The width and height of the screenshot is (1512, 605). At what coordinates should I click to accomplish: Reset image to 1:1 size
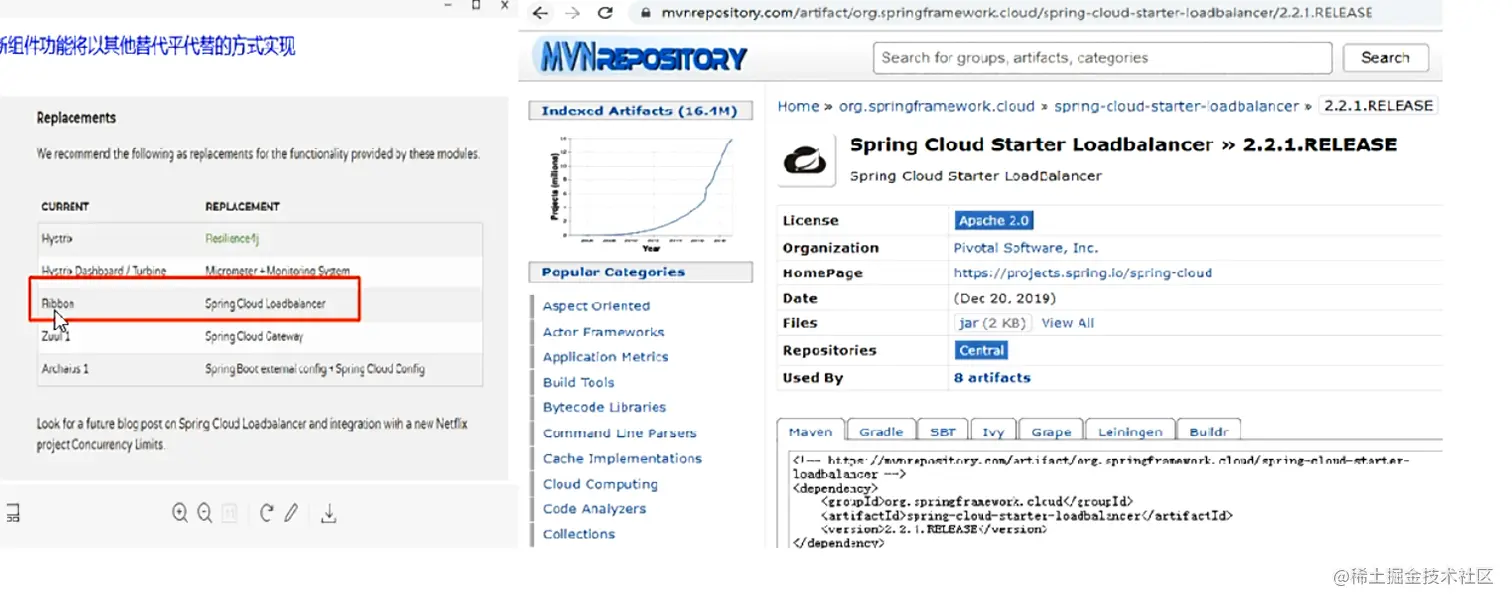(230, 513)
